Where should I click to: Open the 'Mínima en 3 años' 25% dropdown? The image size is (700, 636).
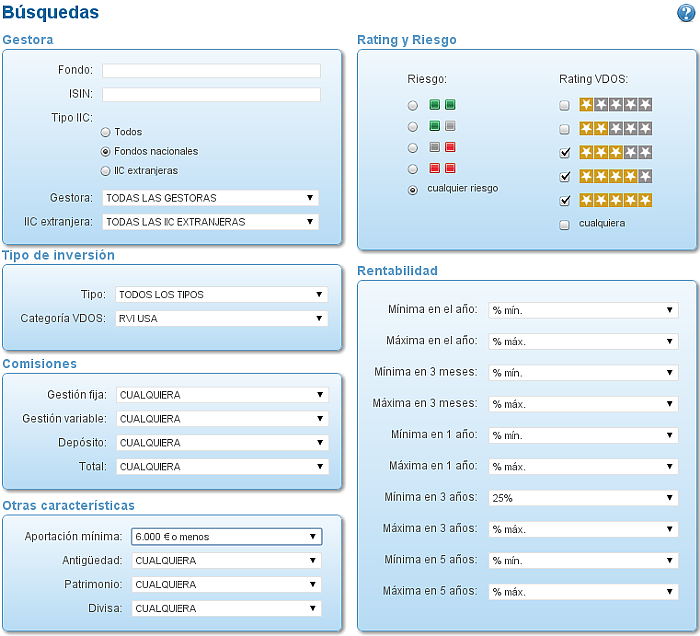(x=583, y=498)
